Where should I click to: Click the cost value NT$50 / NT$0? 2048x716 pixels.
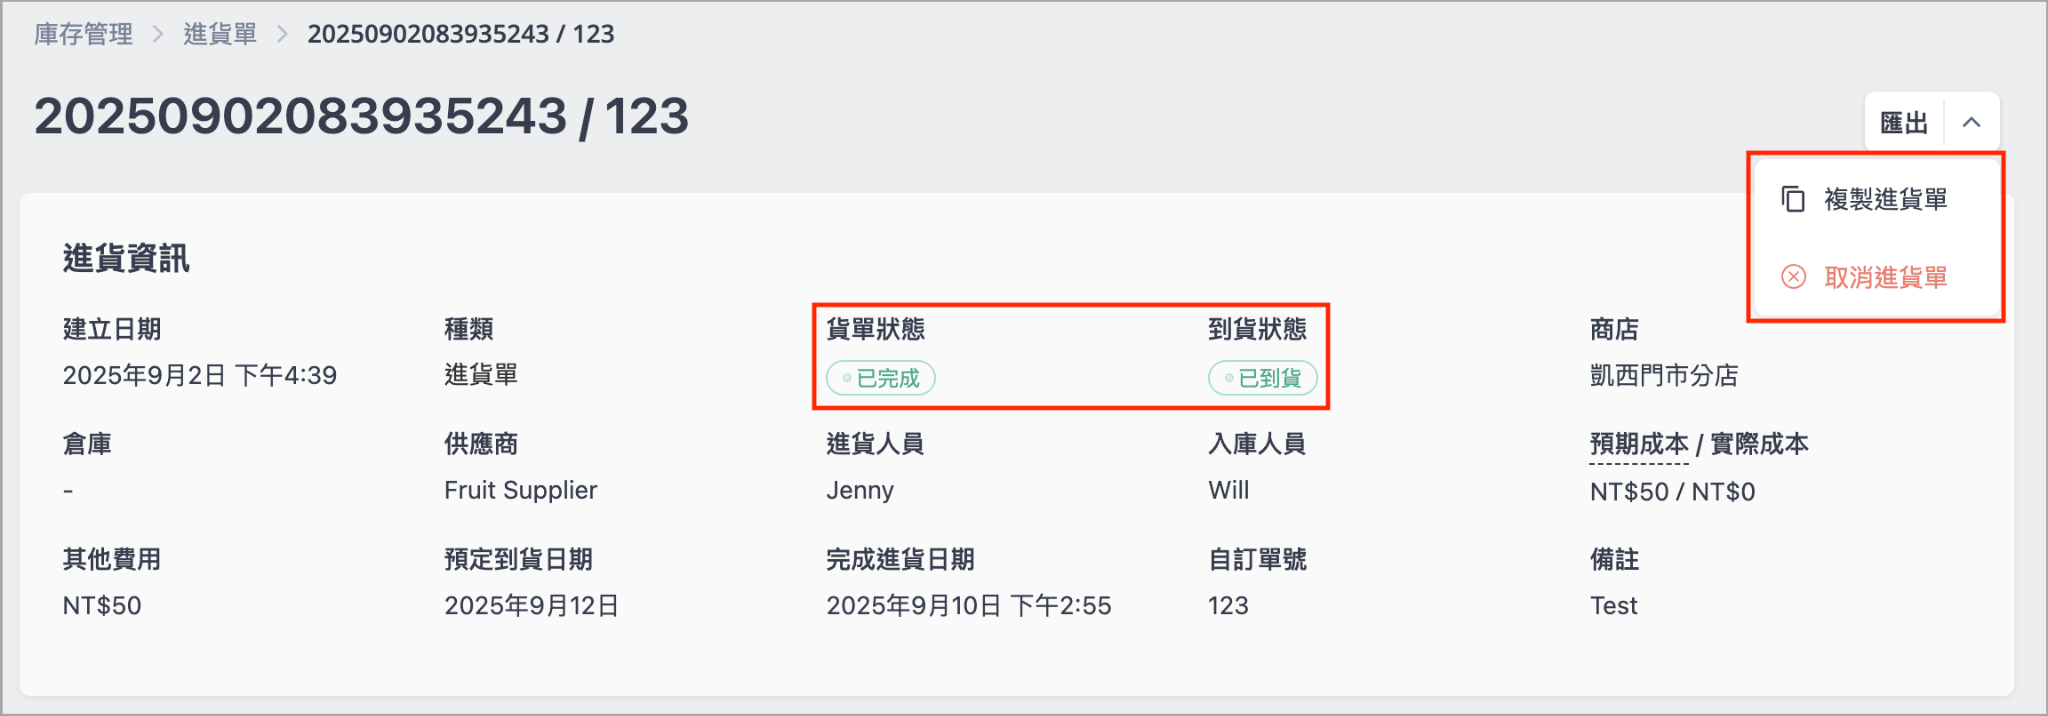[x=1672, y=491]
